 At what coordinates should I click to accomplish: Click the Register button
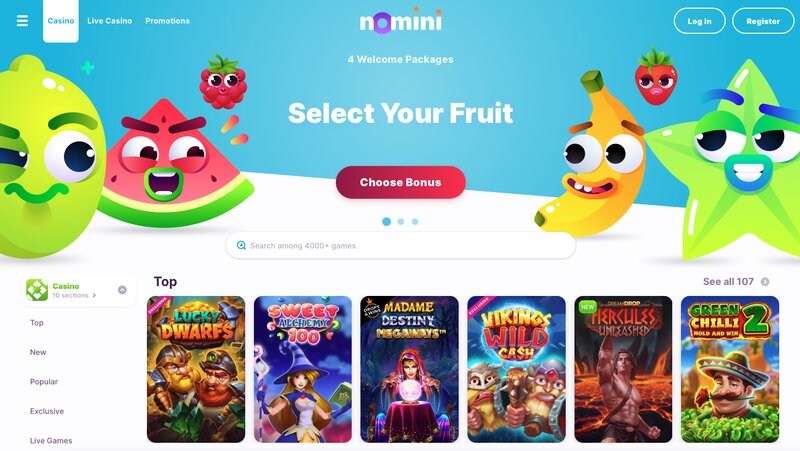[x=763, y=21]
